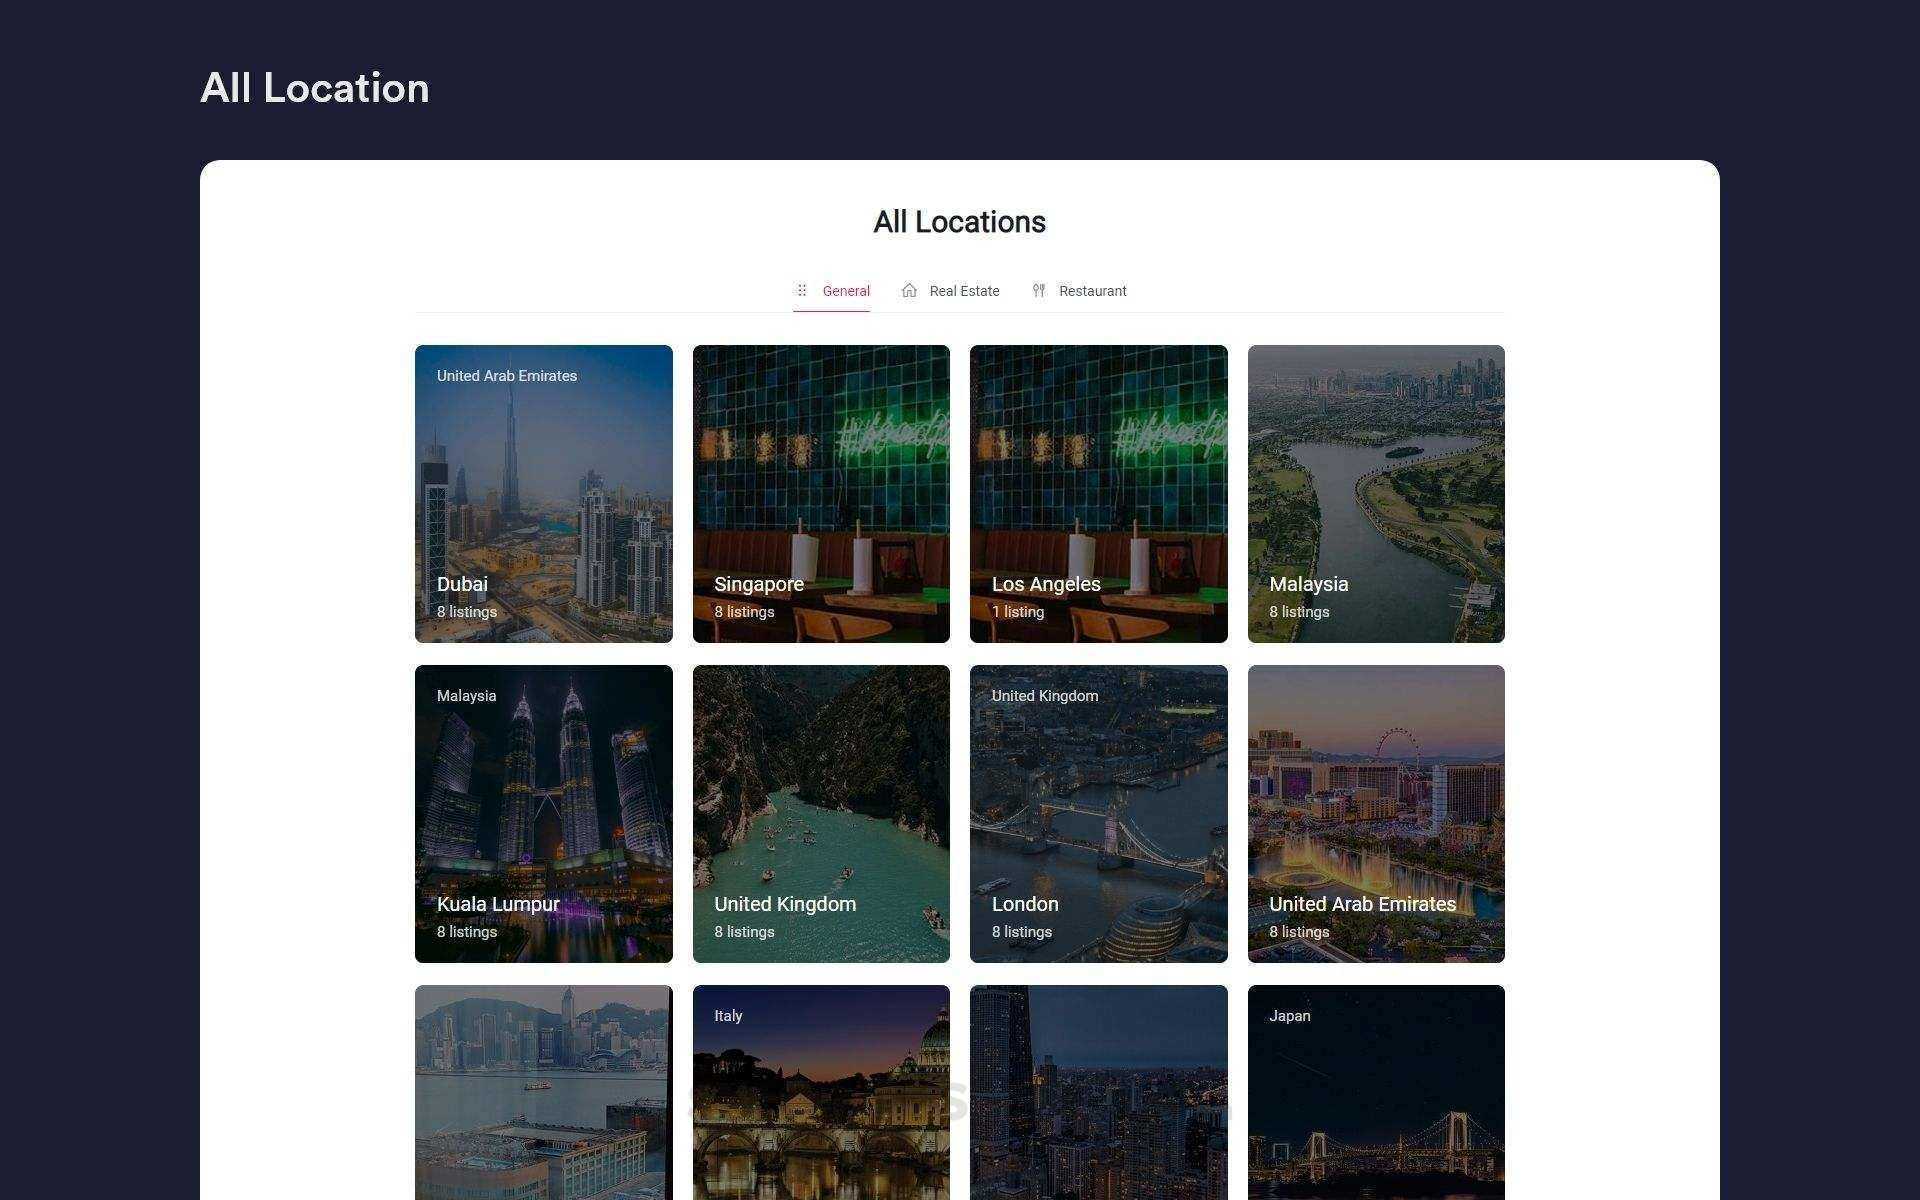The width and height of the screenshot is (1920, 1200).
Task: Open the Real Estate tab
Action: [964, 291]
